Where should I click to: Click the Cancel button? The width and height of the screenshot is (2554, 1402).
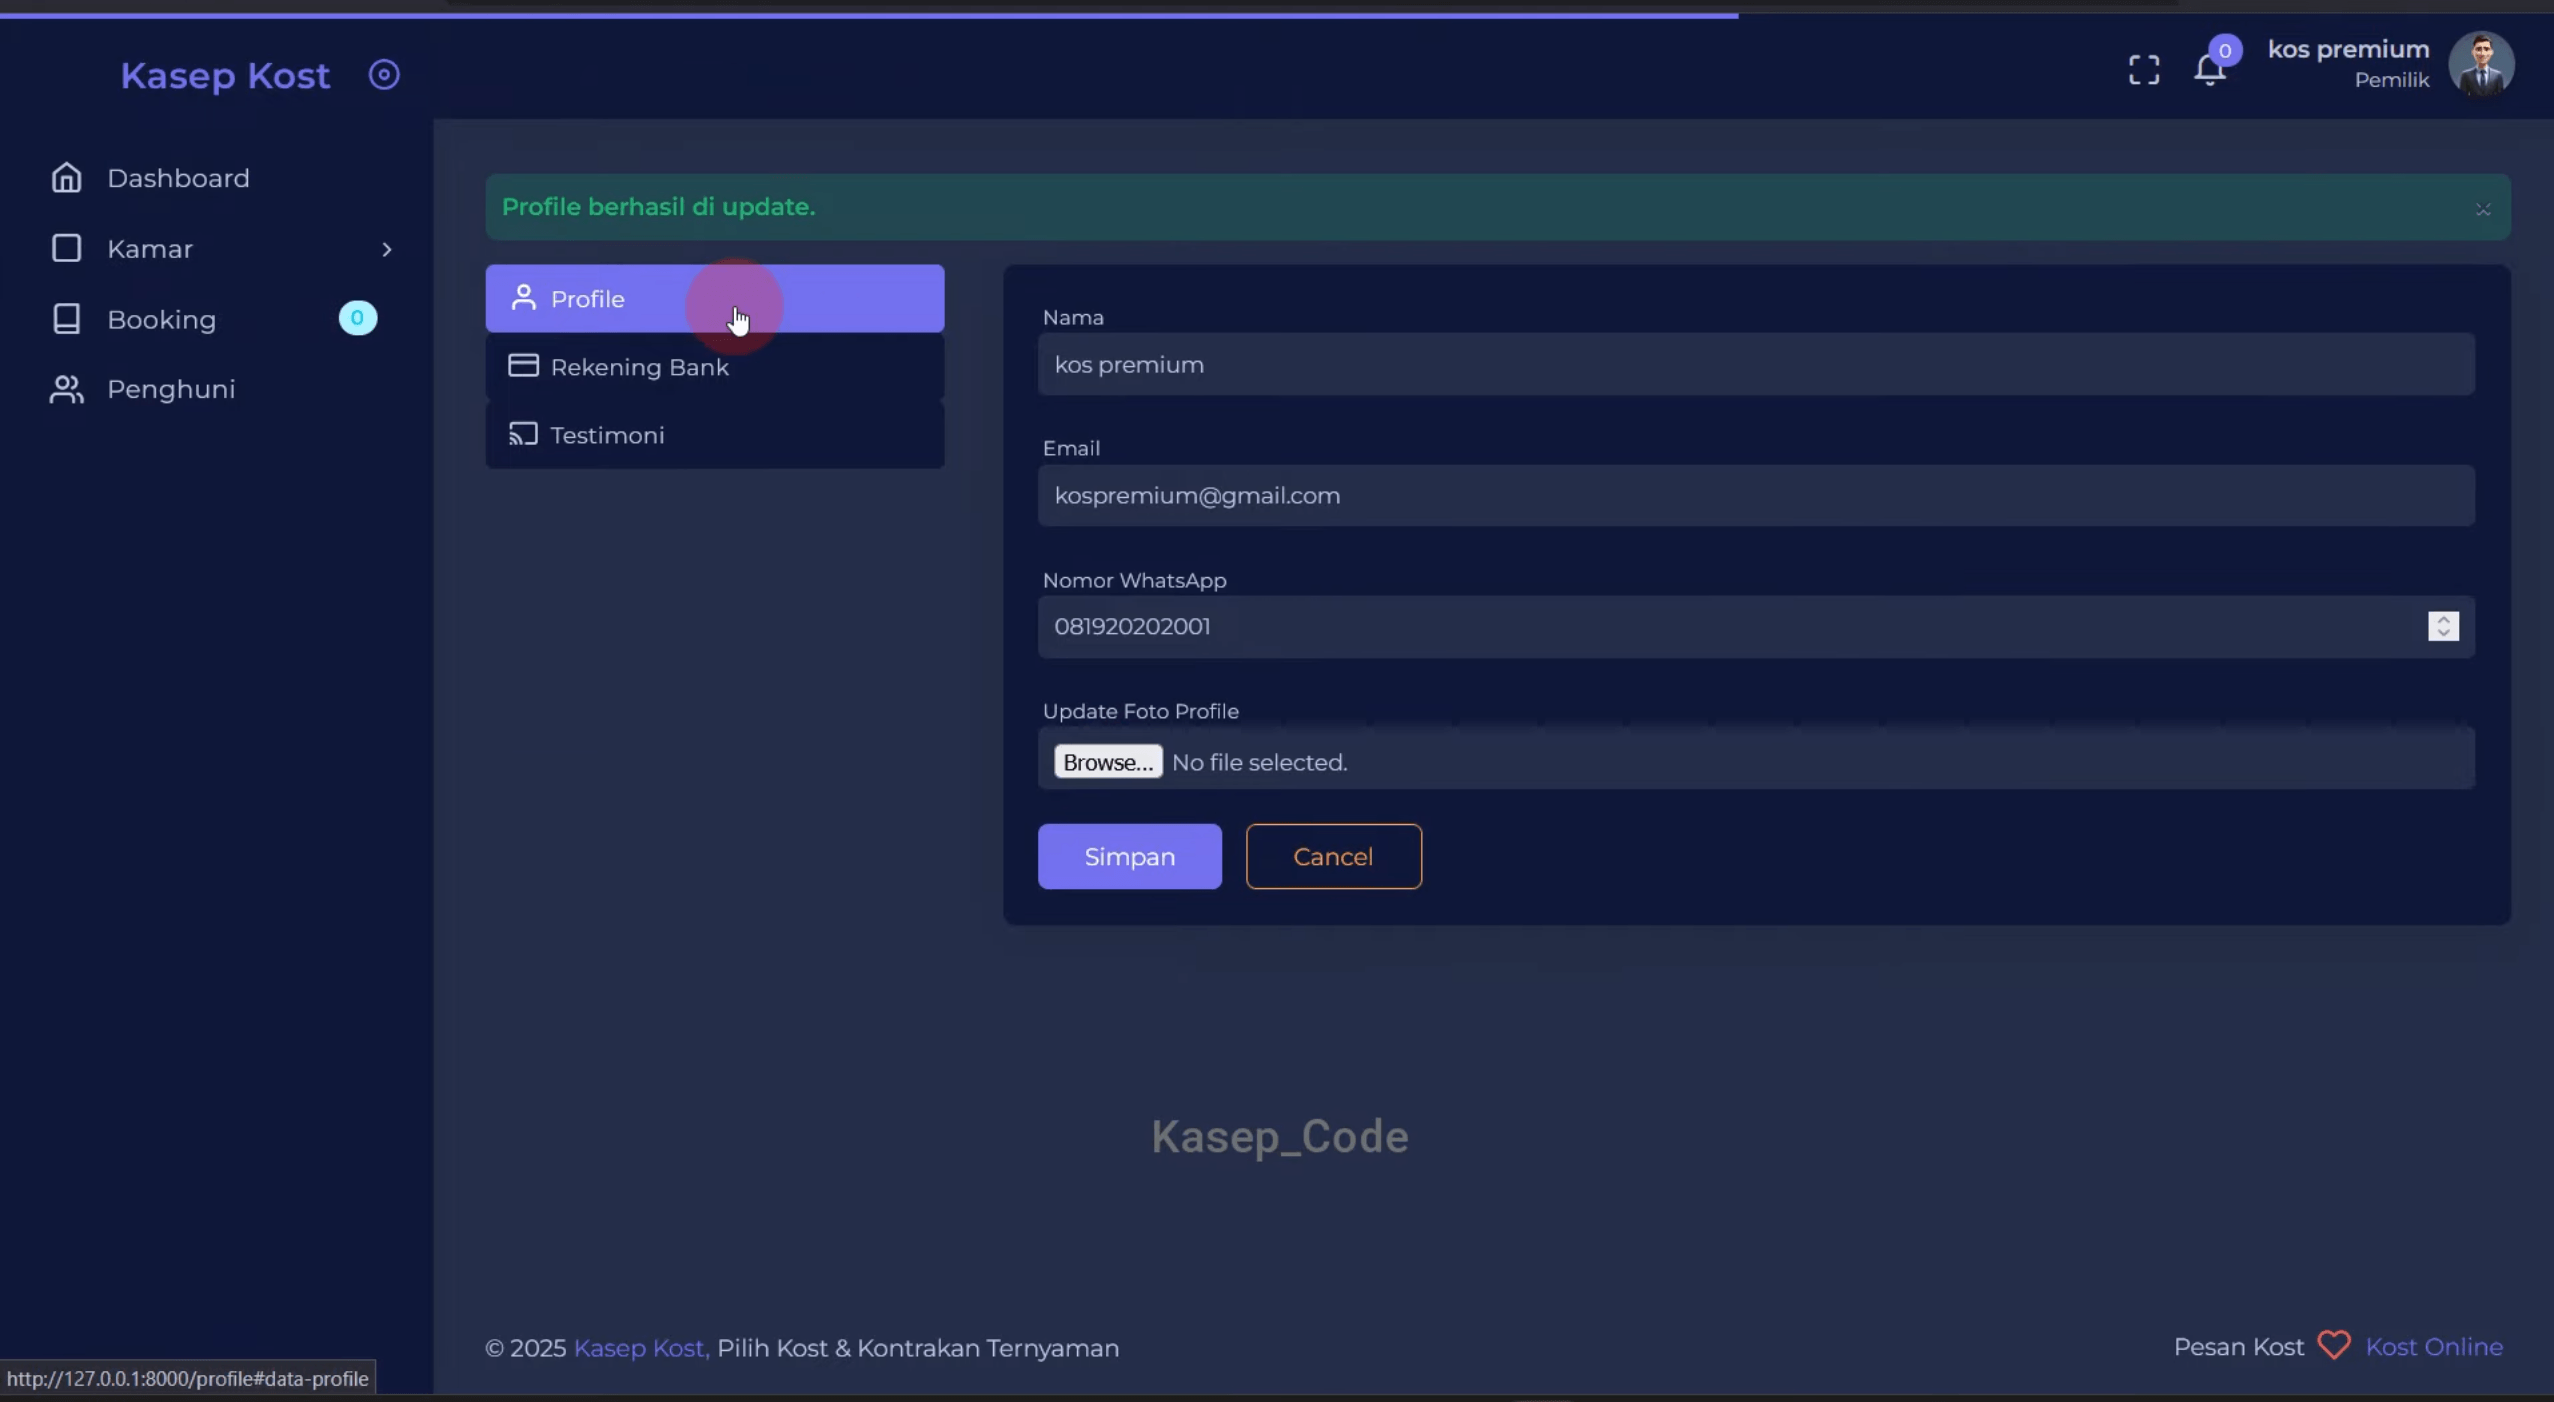click(x=1333, y=857)
